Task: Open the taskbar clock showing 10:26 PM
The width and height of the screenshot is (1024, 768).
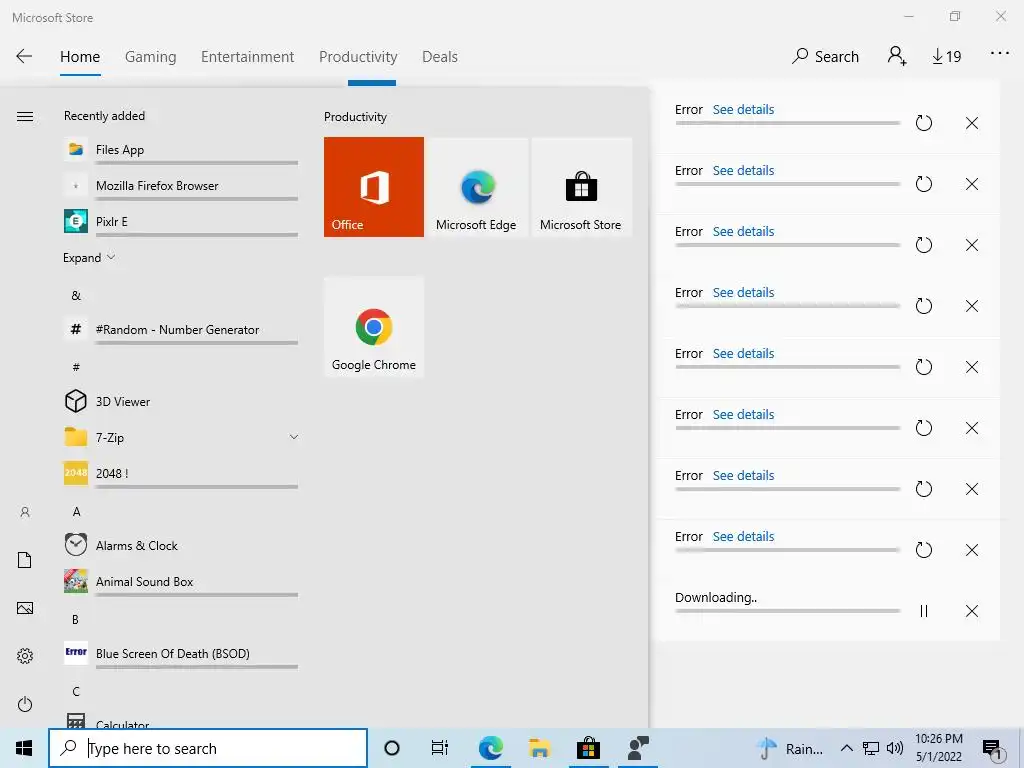Action: pyautogui.click(x=938, y=748)
